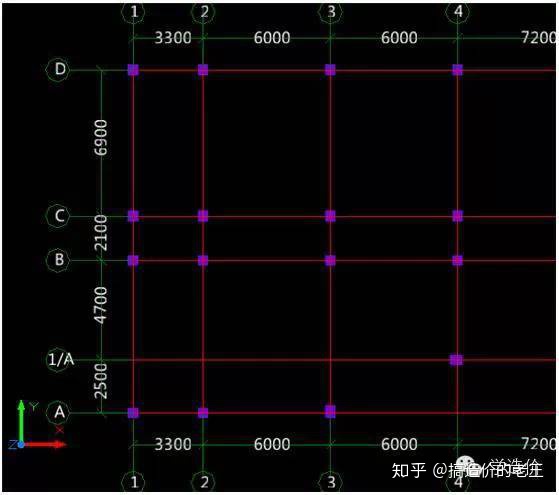Select the column at axis C and 3
This screenshot has width=559, height=495.
tap(330, 216)
